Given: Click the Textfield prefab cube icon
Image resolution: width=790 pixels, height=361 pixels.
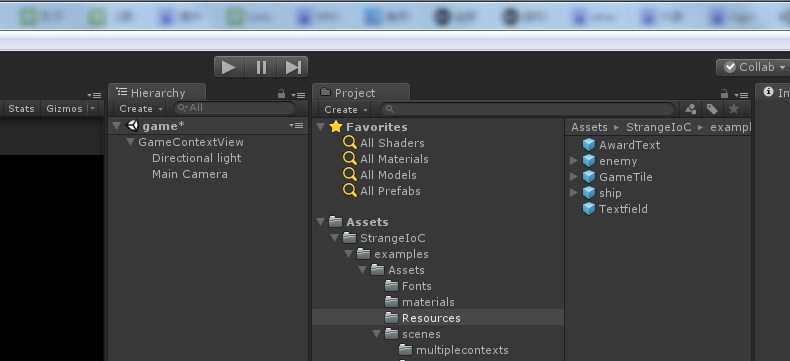Looking at the screenshot, I should [x=589, y=209].
